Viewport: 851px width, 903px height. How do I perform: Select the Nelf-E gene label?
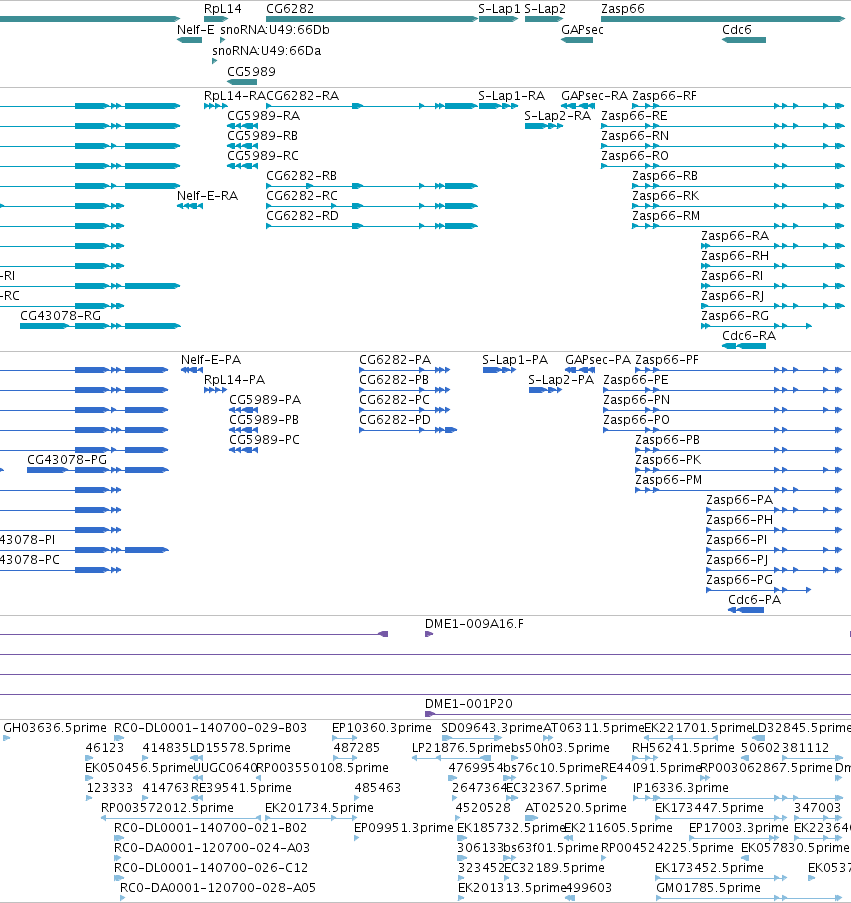tap(195, 29)
